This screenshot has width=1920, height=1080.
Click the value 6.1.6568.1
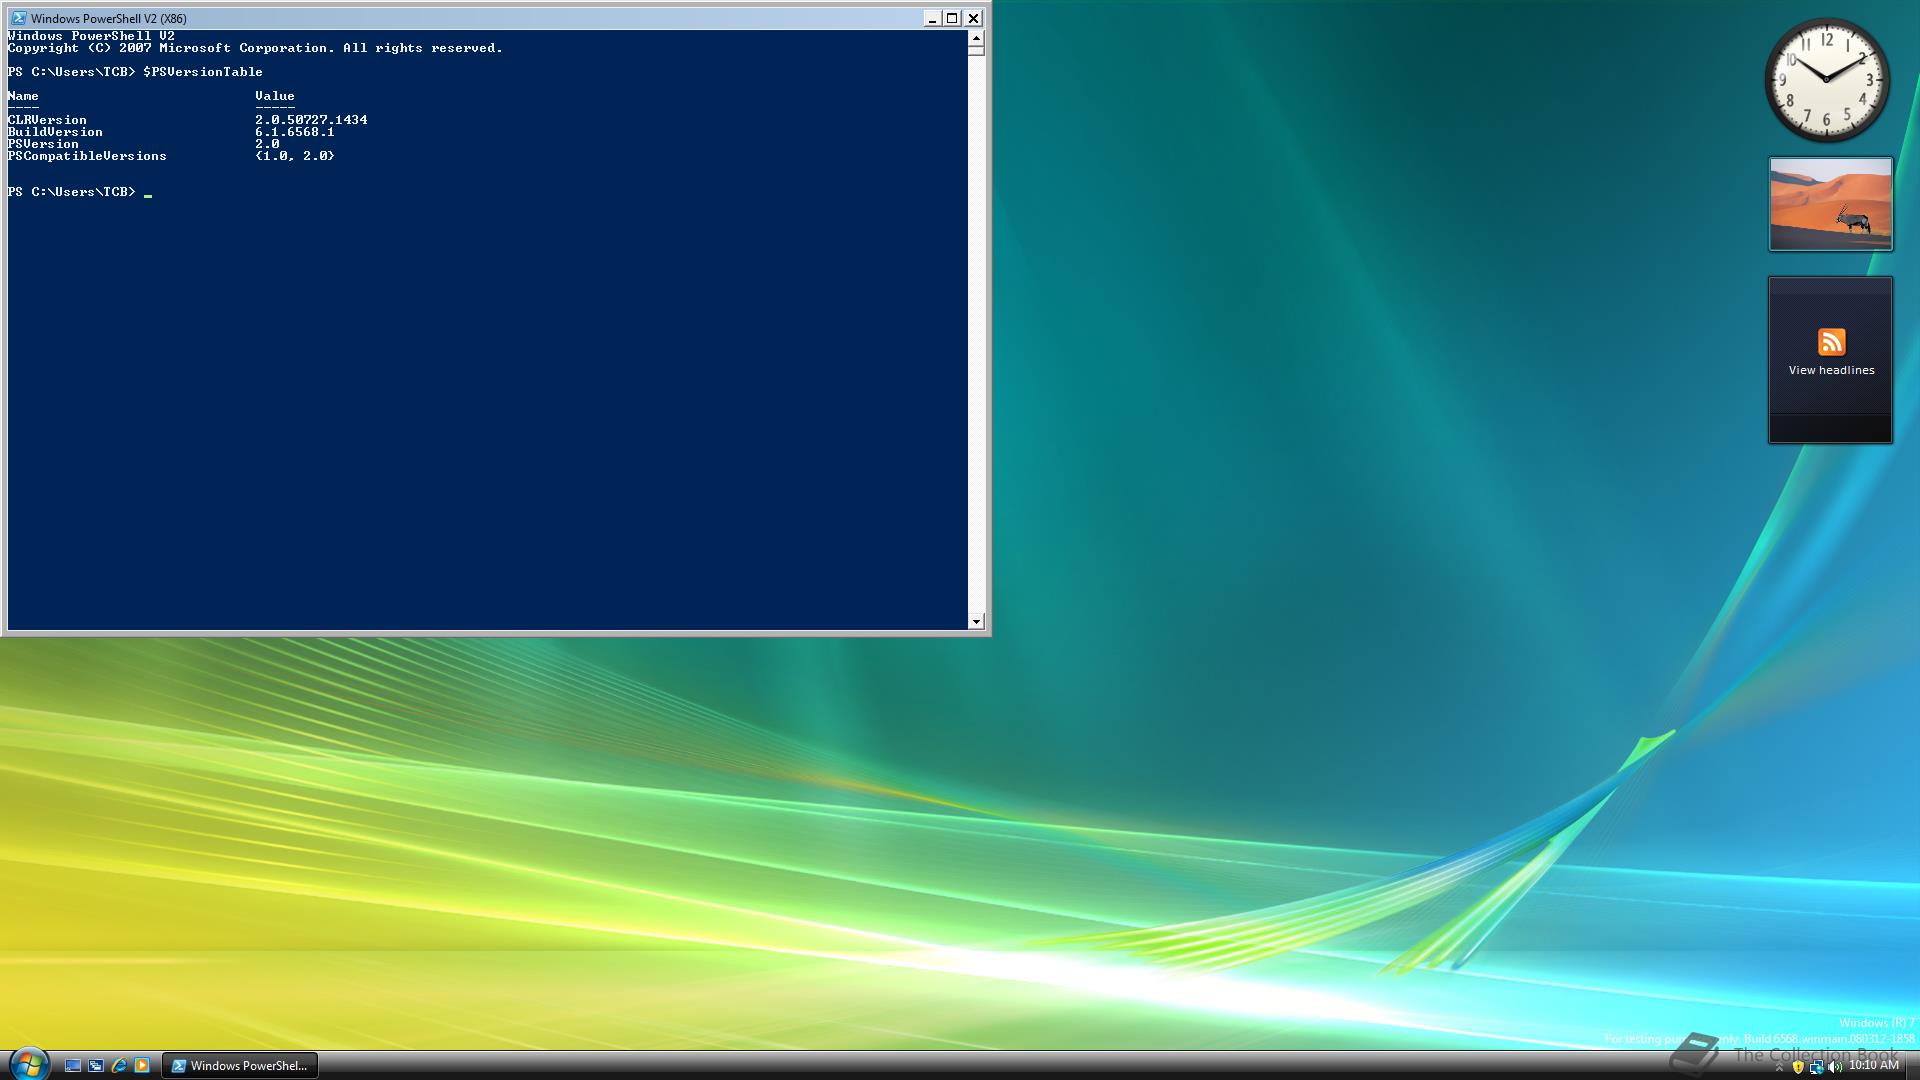[295, 132]
